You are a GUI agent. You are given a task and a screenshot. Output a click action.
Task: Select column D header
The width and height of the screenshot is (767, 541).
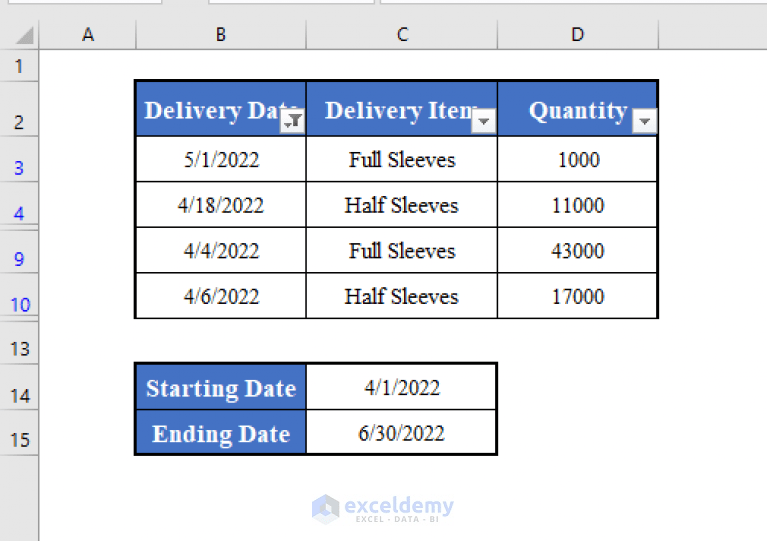point(578,35)
